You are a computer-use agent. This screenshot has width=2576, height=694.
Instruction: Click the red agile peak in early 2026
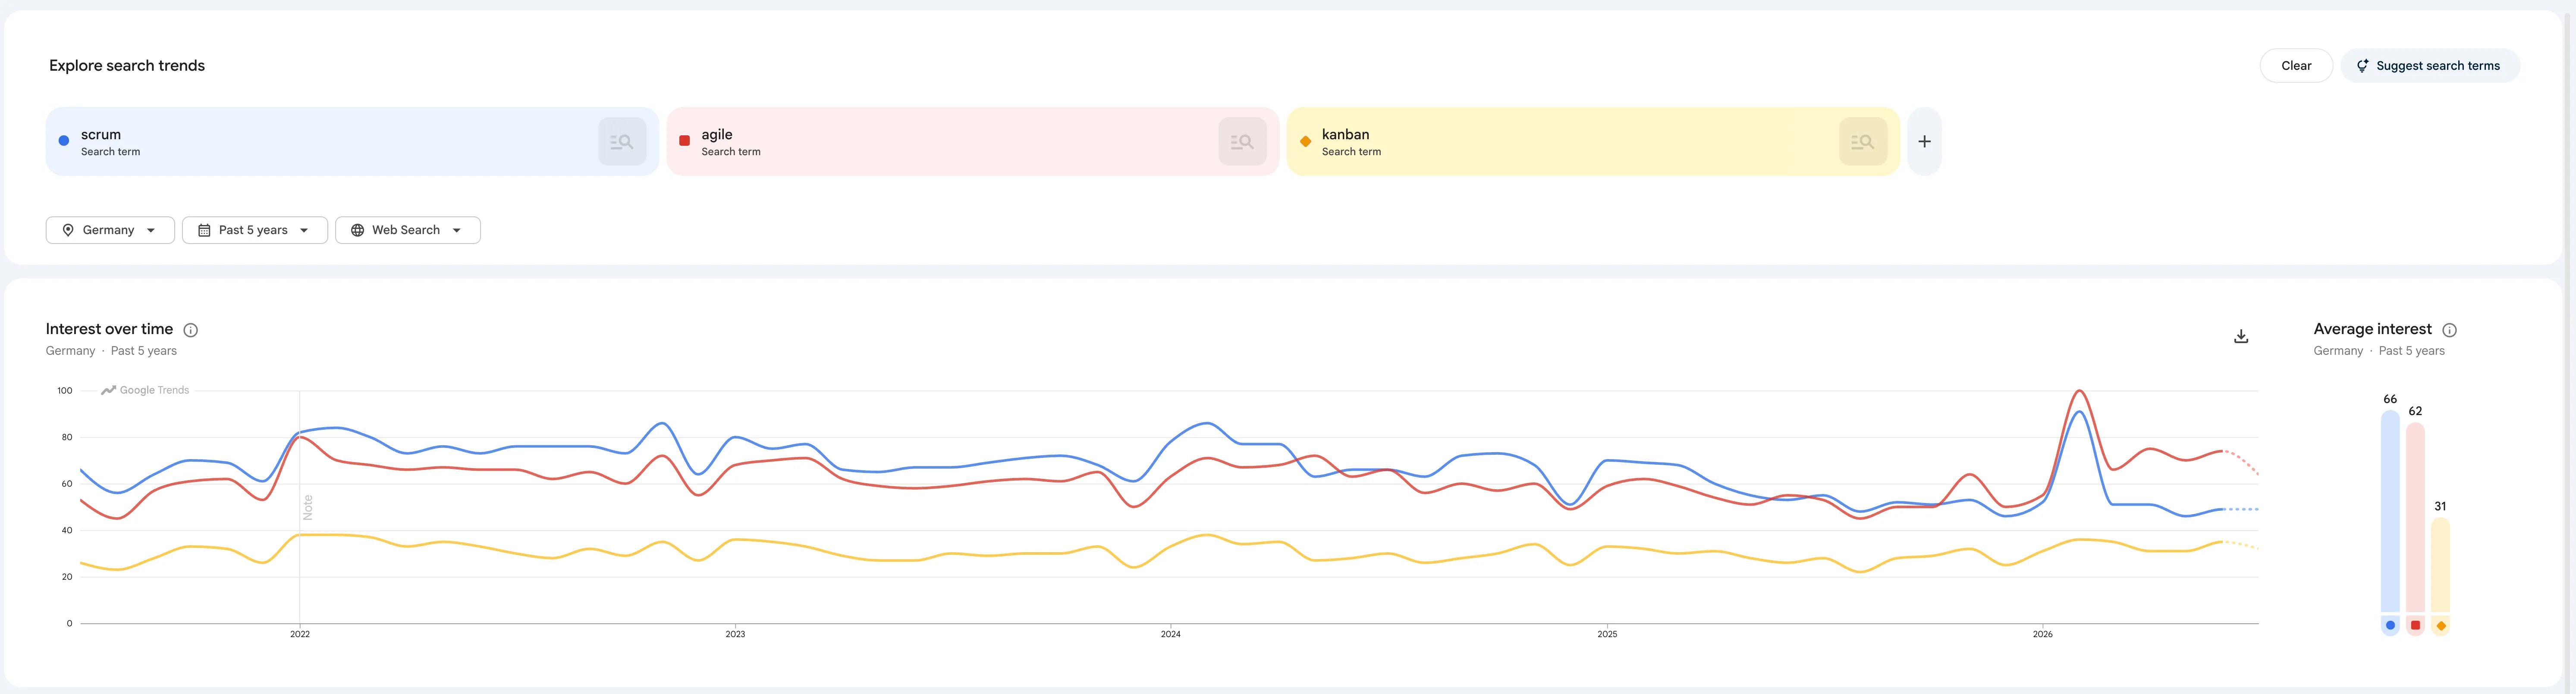point(2079,391)
